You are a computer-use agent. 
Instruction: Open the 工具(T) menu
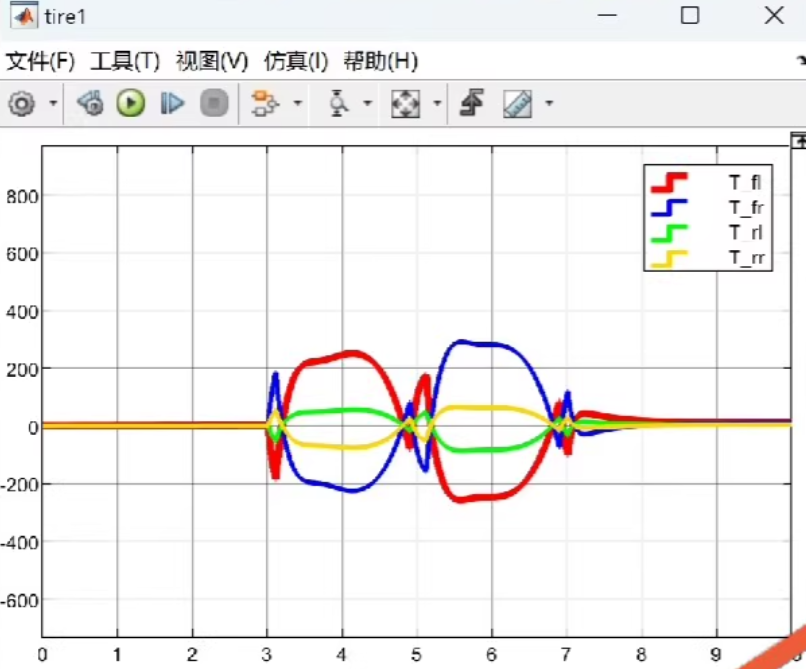tap(125, 62)
